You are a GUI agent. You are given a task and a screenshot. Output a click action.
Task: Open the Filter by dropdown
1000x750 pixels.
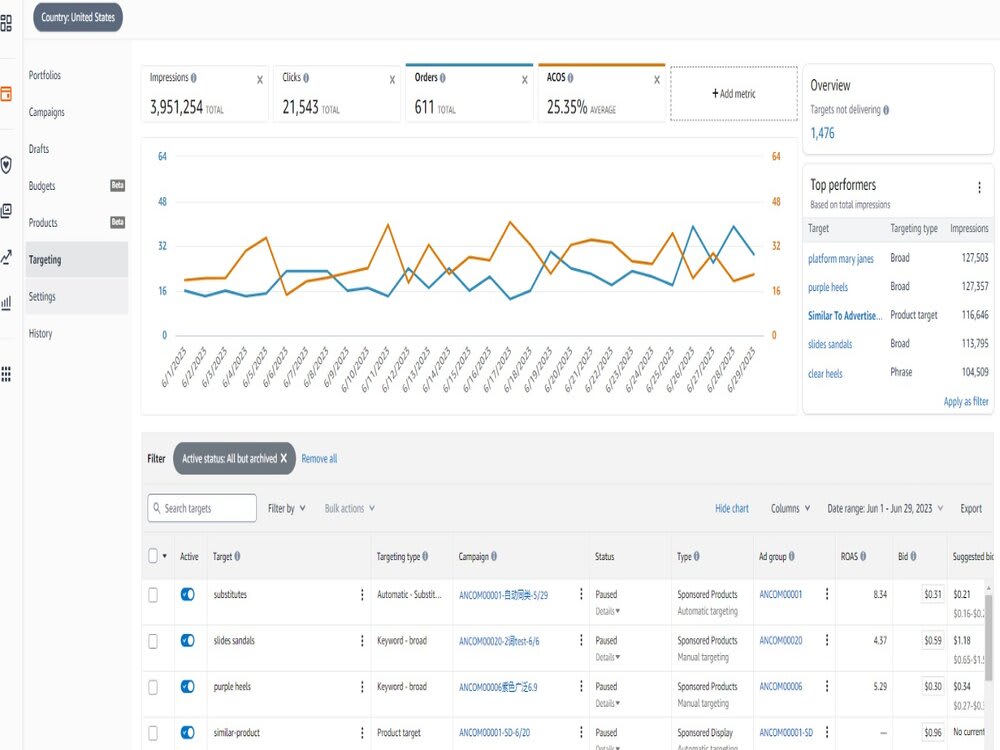point(286,508)
